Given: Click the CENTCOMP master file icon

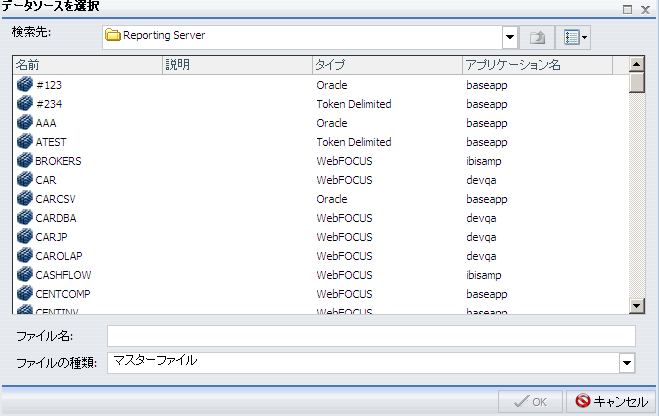Looking at the screenshot, I should 25,293.
